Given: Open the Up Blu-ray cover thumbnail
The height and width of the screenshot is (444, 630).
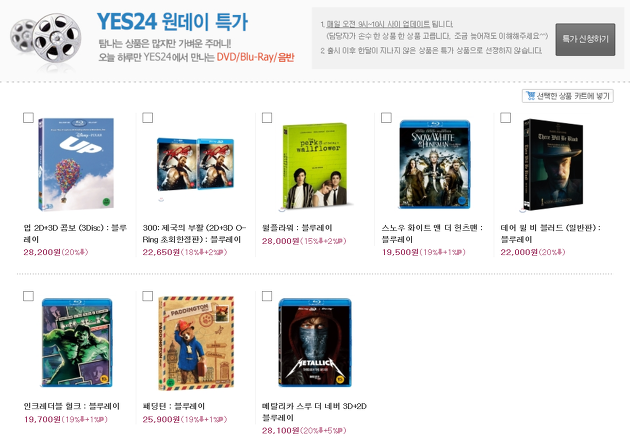Looking at the screenshot, I should (x=76, y=164).
